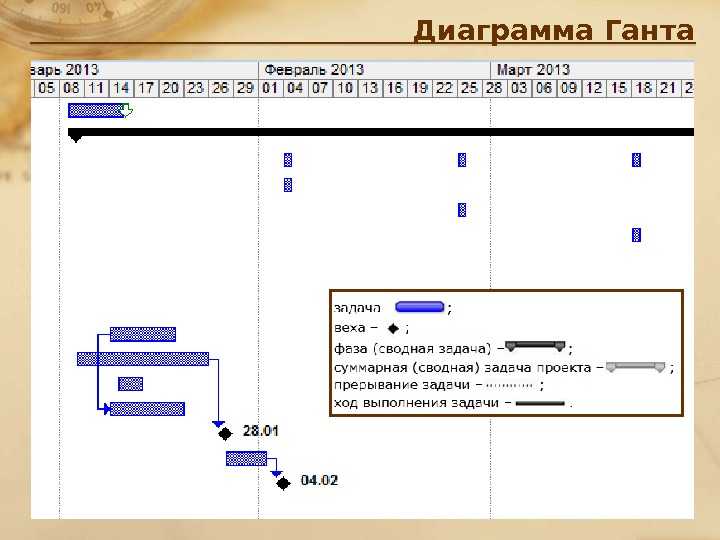This screenshot has width=720, height=540.
Task: Click day cell '12' in timeline header
Action: (x=593, y=88)
